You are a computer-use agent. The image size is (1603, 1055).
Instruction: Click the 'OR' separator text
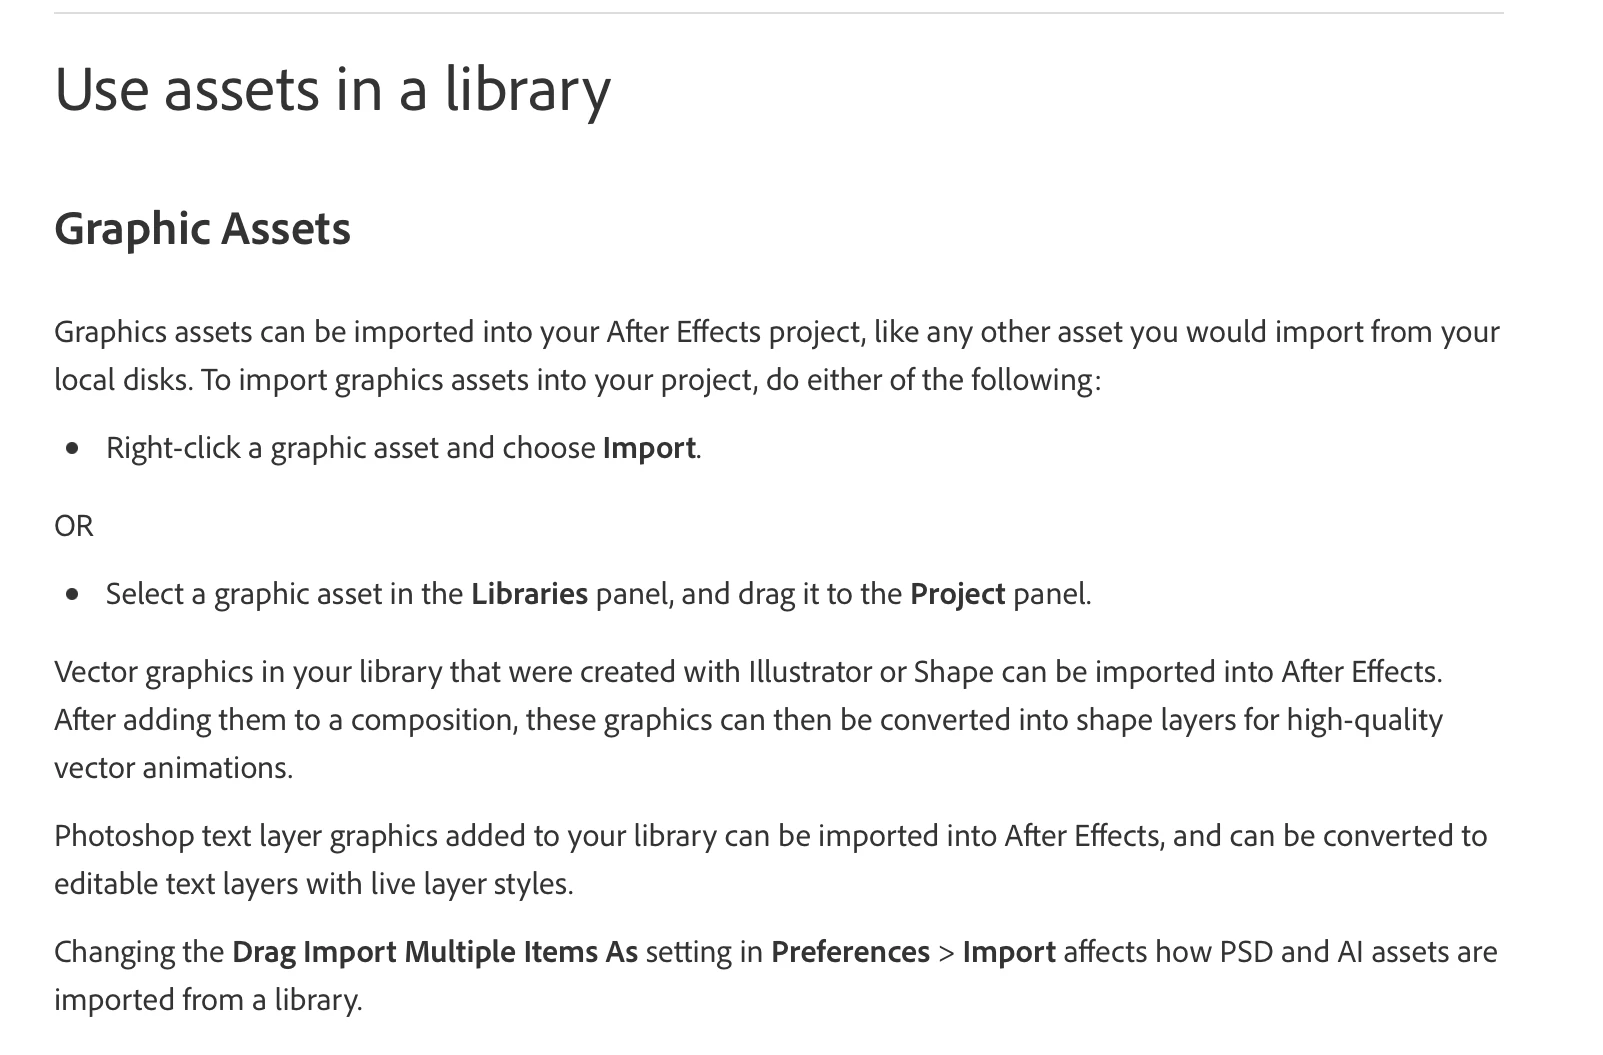click(x=74, y=526)
